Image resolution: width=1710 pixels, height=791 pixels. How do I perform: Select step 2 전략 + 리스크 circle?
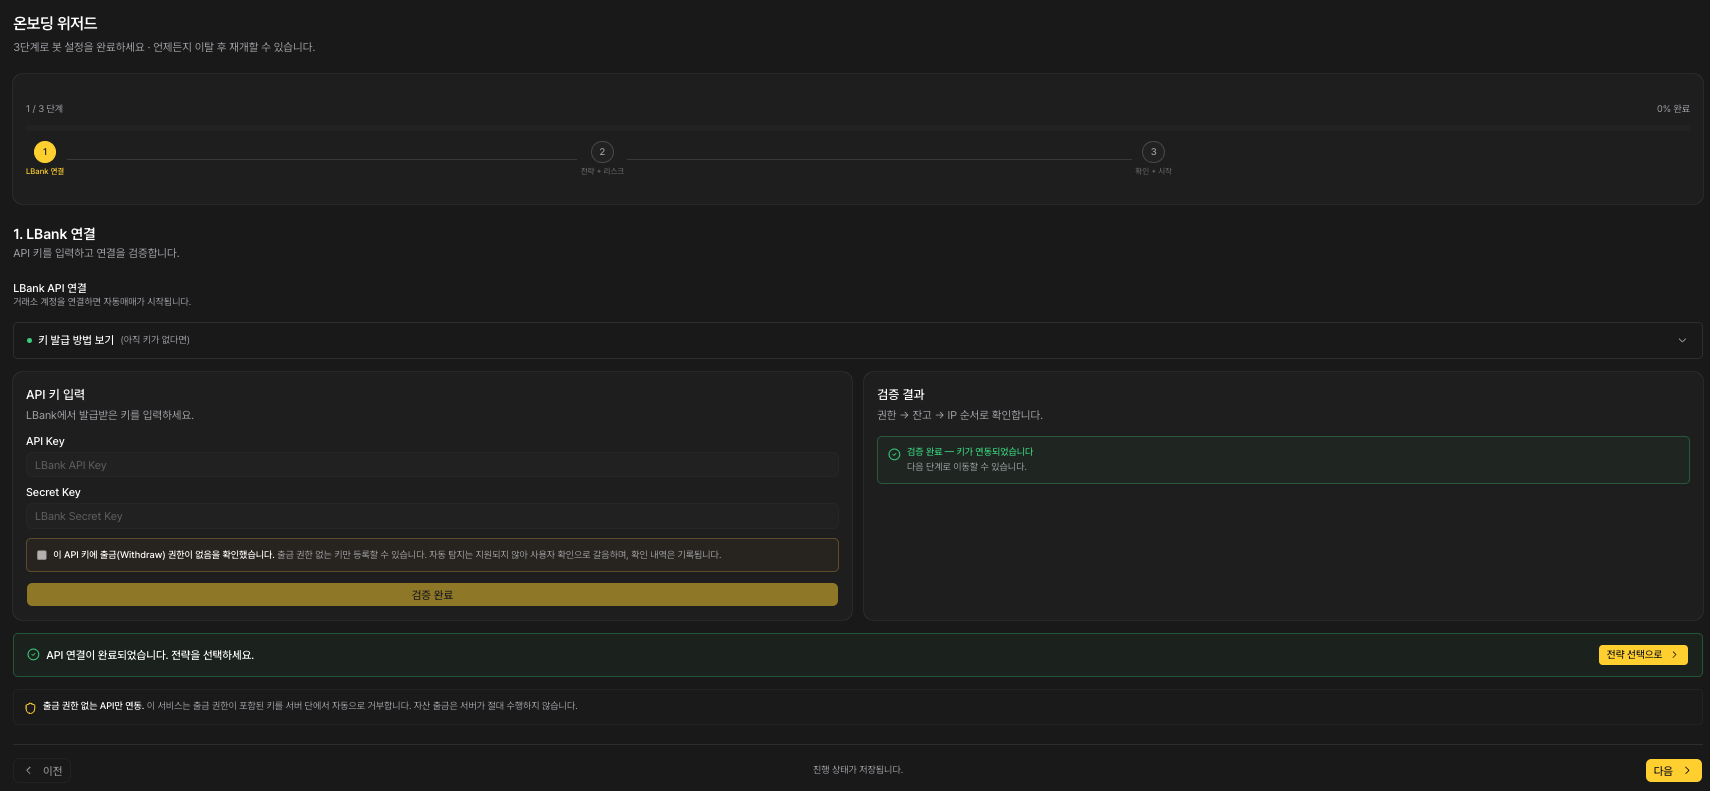click(602, 152)
